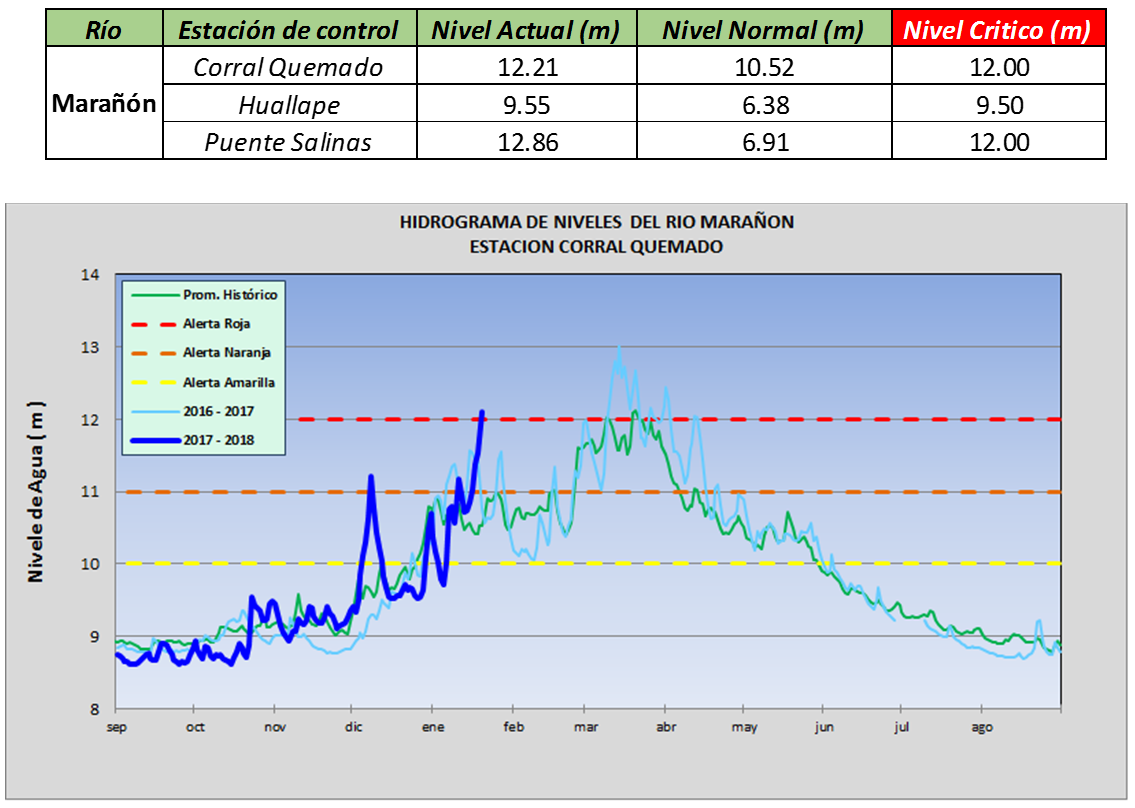Viewport: 1135px width, 808px height.
Task: Click the x-axis label 'sep'
Action: coord(117,727)
